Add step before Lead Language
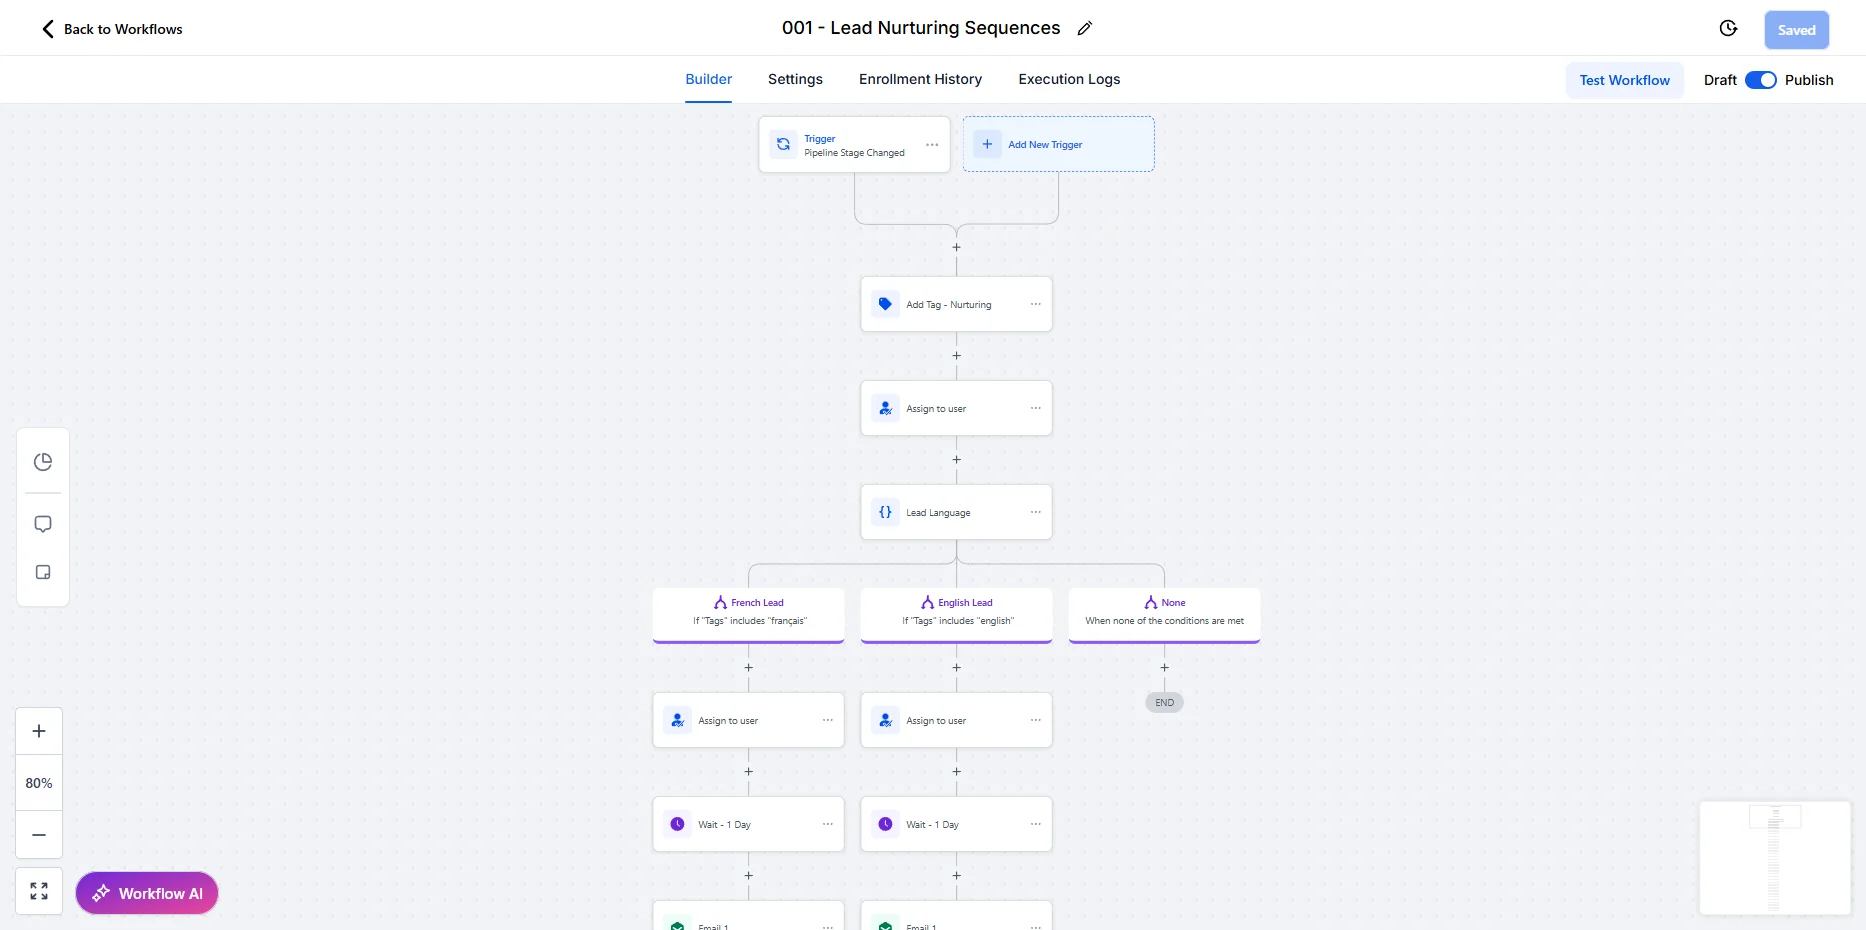Viewport: 1866px width, 930px height. [x=956, y=460]
